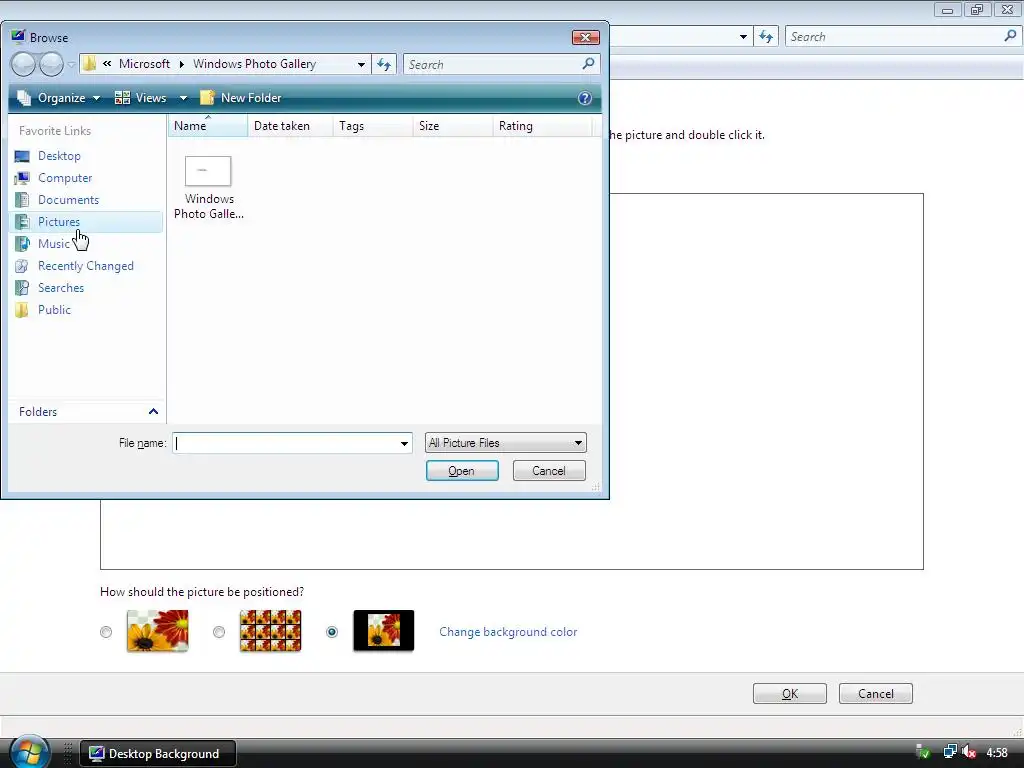The height and width of the screenshot is (768, 1024).
Task: Click the centered flower position thumbnail
Action: click(x=383, y=631)
